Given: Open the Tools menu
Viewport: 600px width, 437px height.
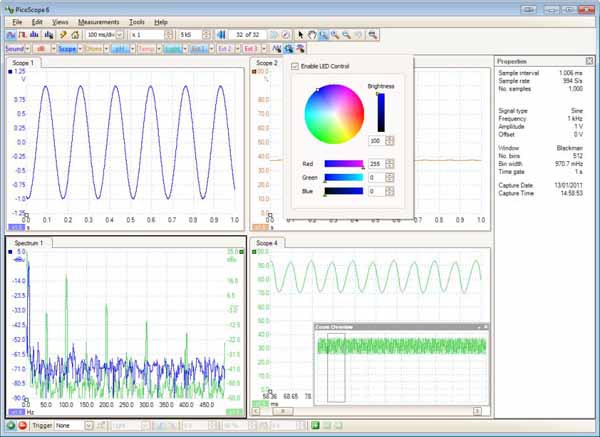Looking at the screenshot, I should tap(137, 22).
